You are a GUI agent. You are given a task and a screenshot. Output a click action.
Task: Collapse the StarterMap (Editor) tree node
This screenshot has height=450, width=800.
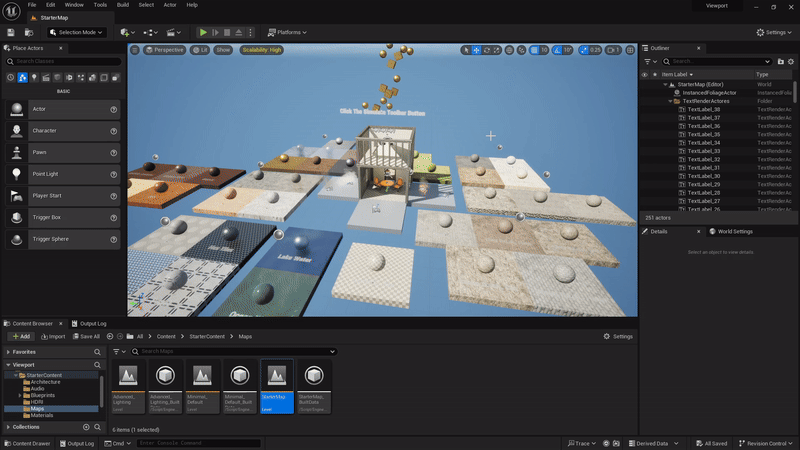coord(665,85)
